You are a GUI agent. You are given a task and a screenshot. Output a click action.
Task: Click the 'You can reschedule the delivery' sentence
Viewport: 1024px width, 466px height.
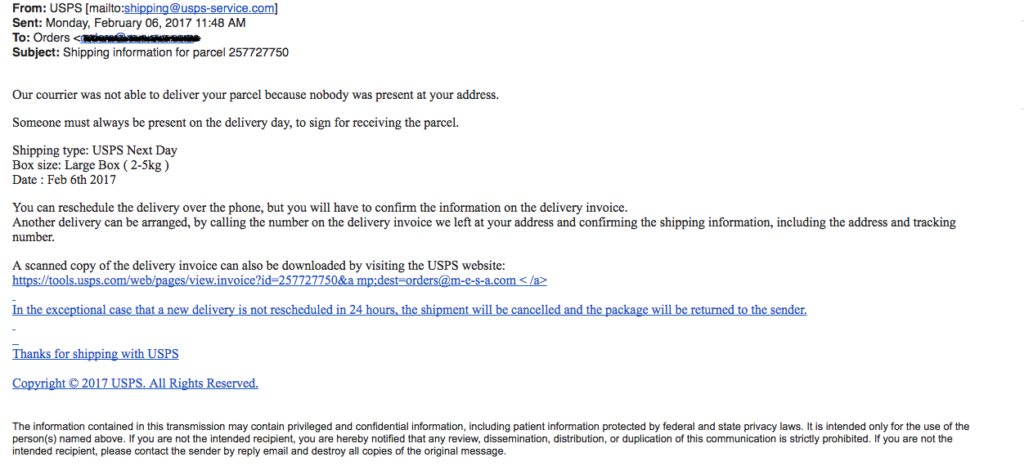[x=319, y=208]
